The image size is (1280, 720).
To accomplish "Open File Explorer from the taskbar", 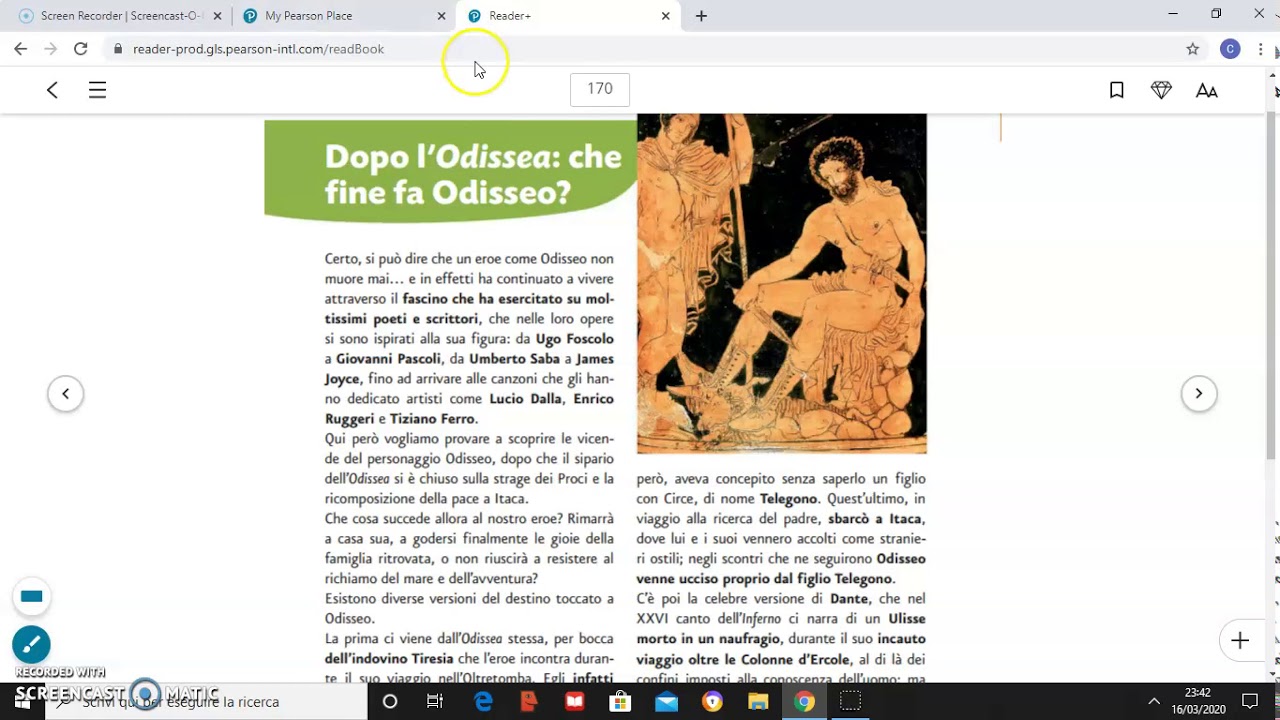I will (758, 702).
